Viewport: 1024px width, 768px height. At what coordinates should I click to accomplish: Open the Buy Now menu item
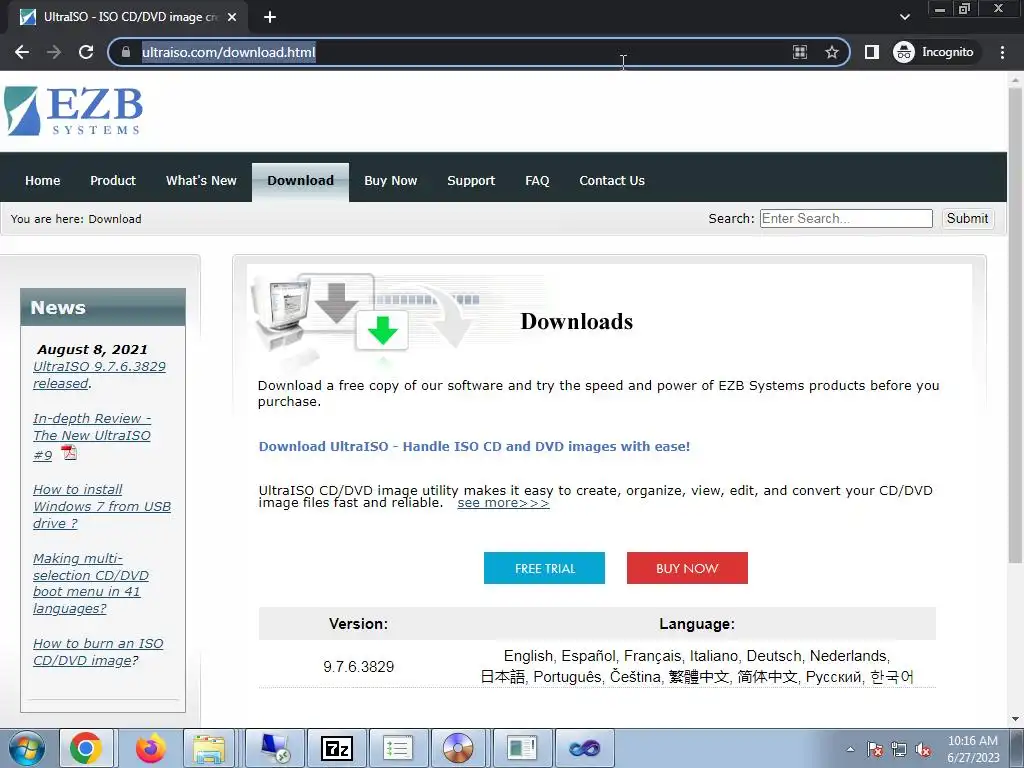[391, 181]
